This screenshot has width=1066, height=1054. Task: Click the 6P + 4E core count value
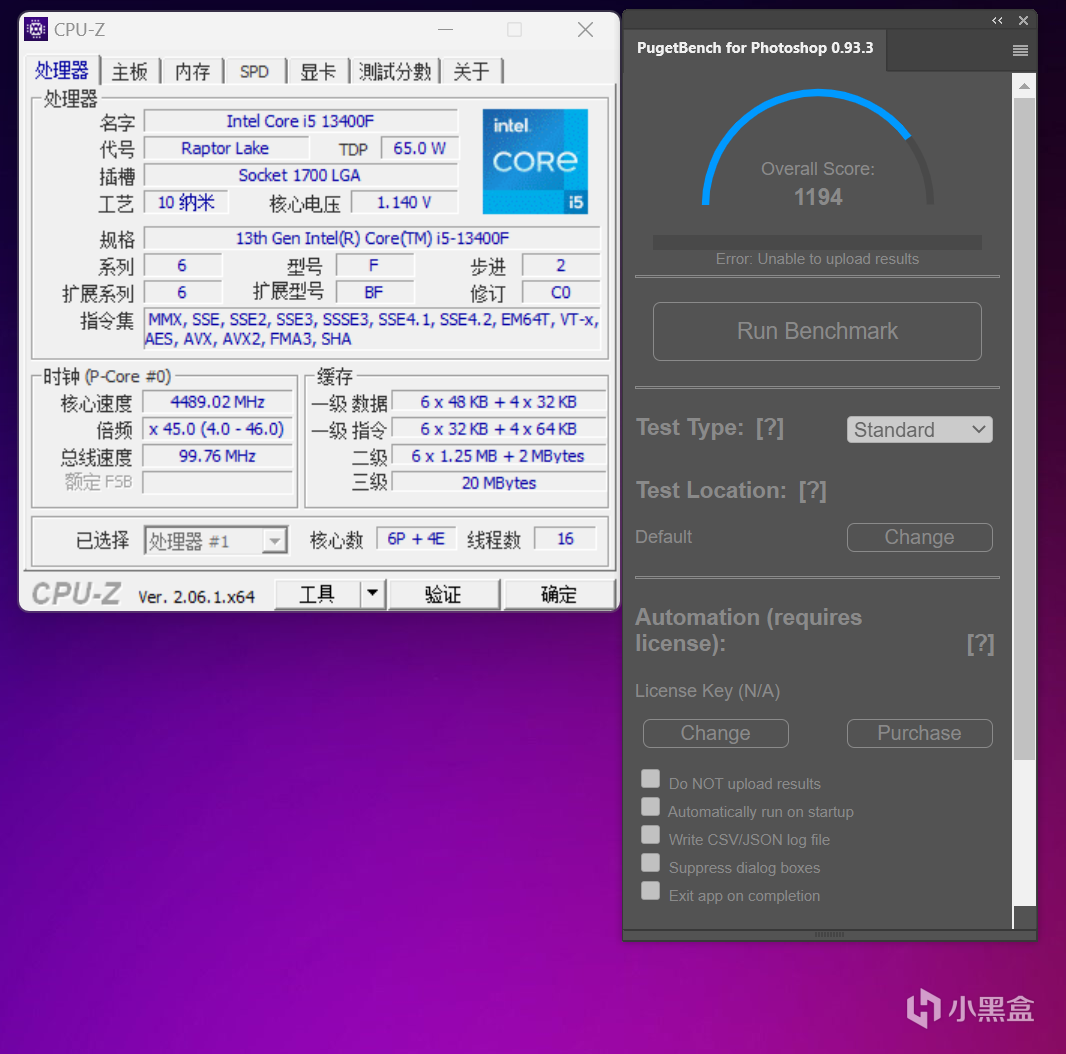coord(416,539)
